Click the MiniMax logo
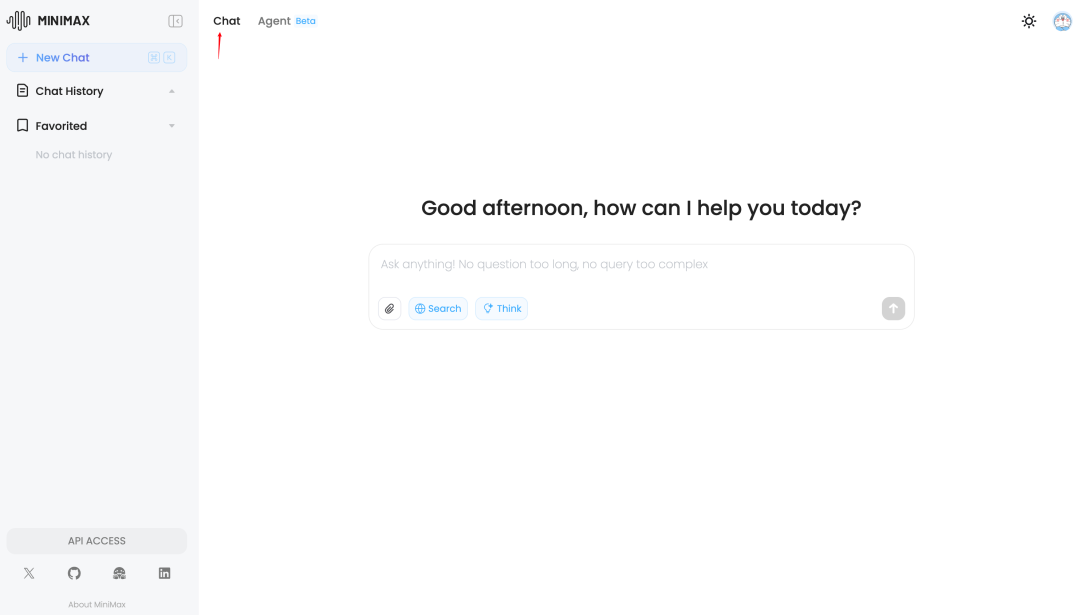This screenshot has height=615, width=1080. click(48, 21)
